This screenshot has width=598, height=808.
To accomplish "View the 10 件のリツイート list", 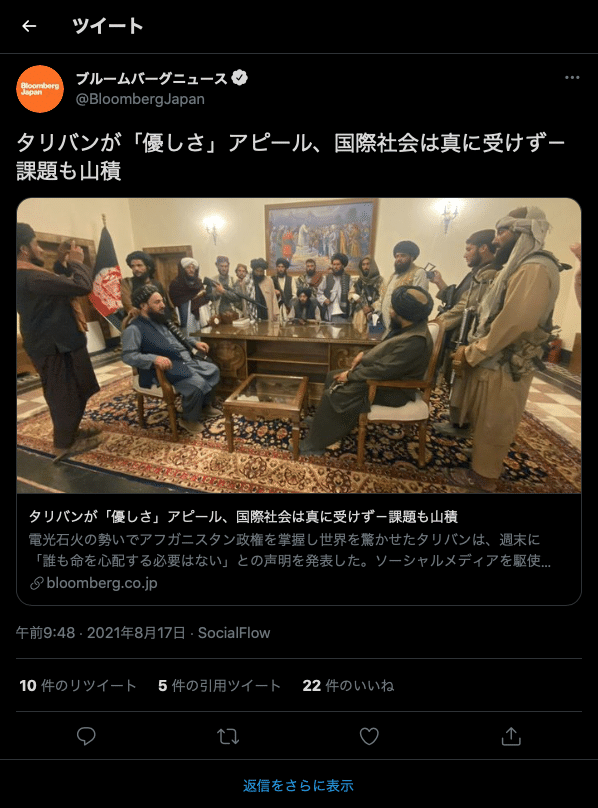I will 78,685.
